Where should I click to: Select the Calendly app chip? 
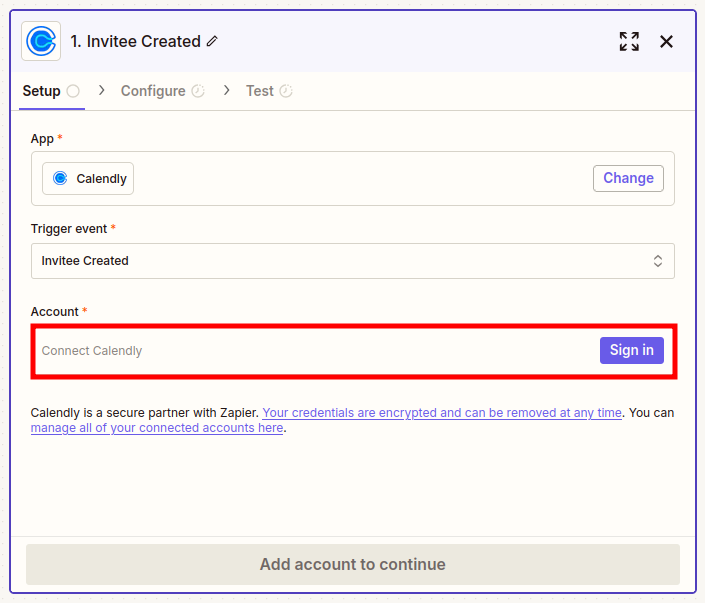(x=88, y=179)
